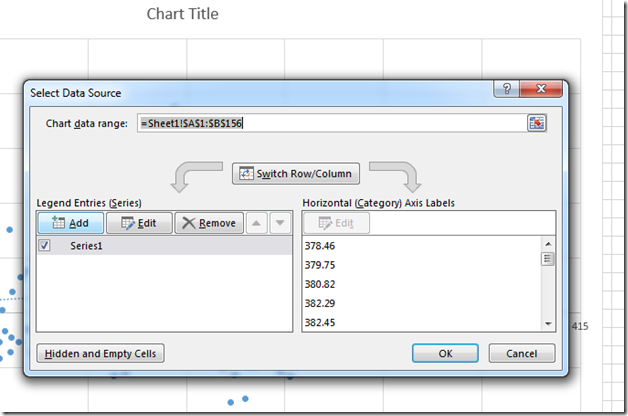Select Series1 in the legend entries list
Image resolution: width=628 pixels, height=416 pixels.
point(88,245)
